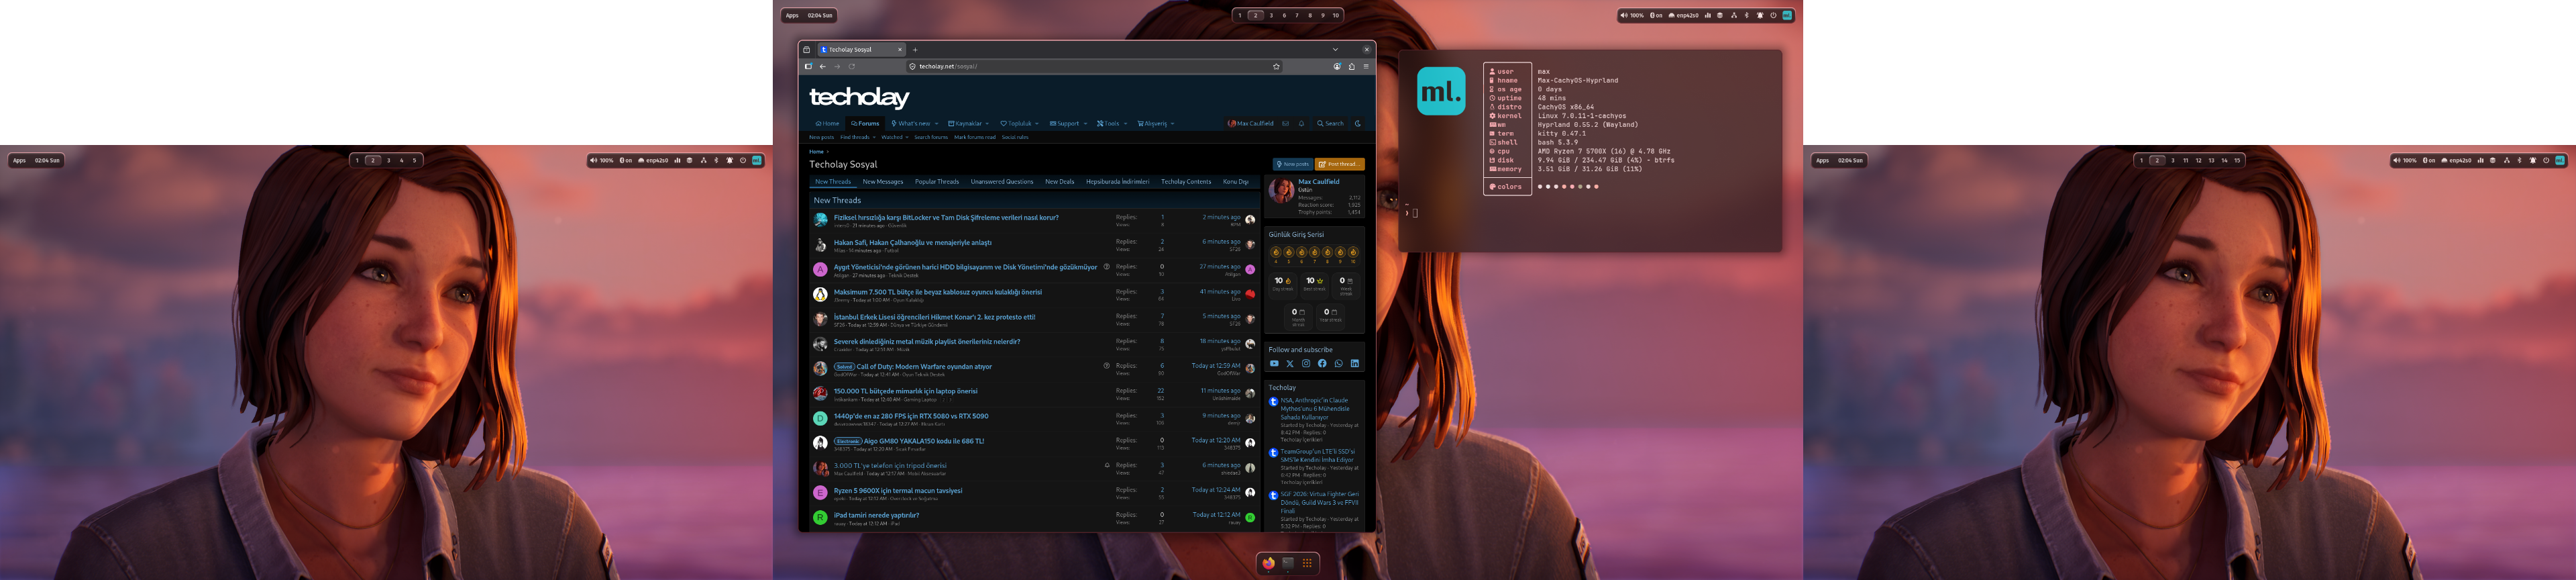Open the Social rules link
The height and width of the screenshot is (580, 2576).
[1015, 137]
